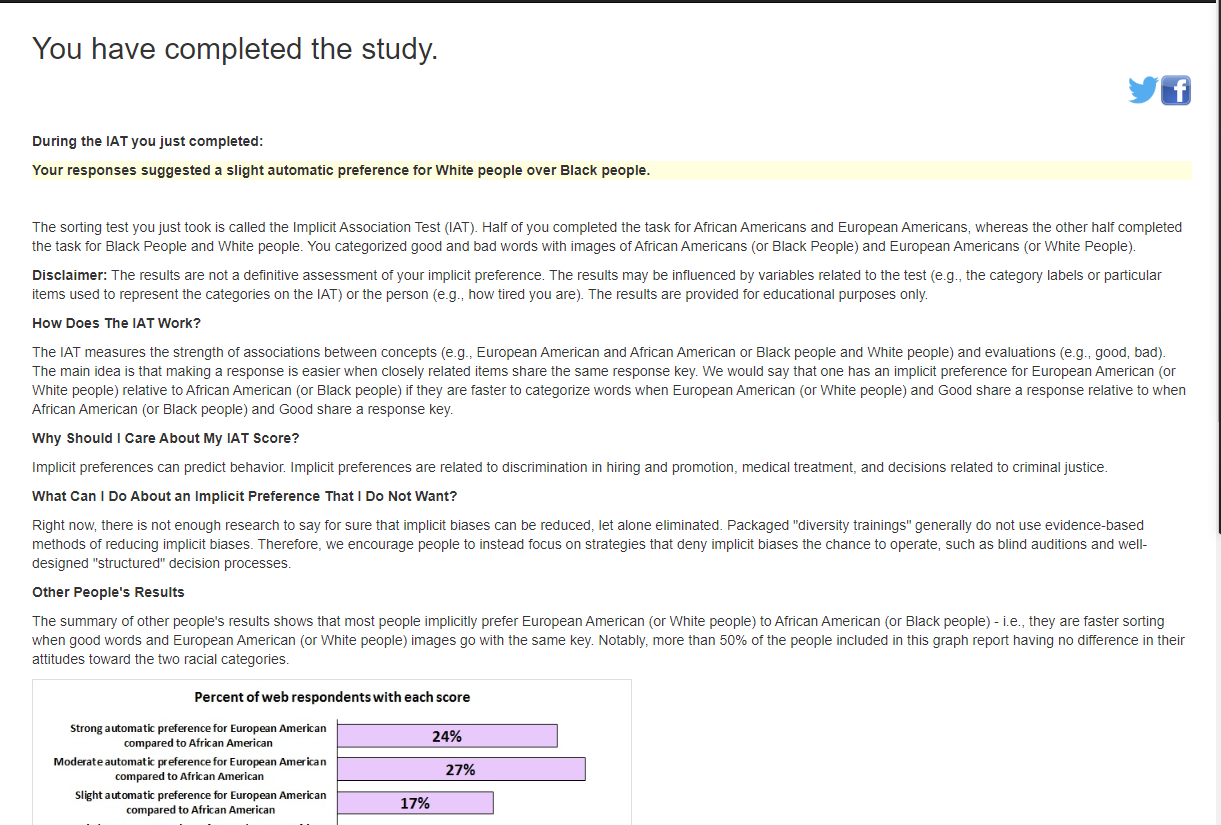Click the paragraph about the sorting test

tap(607, 236)
